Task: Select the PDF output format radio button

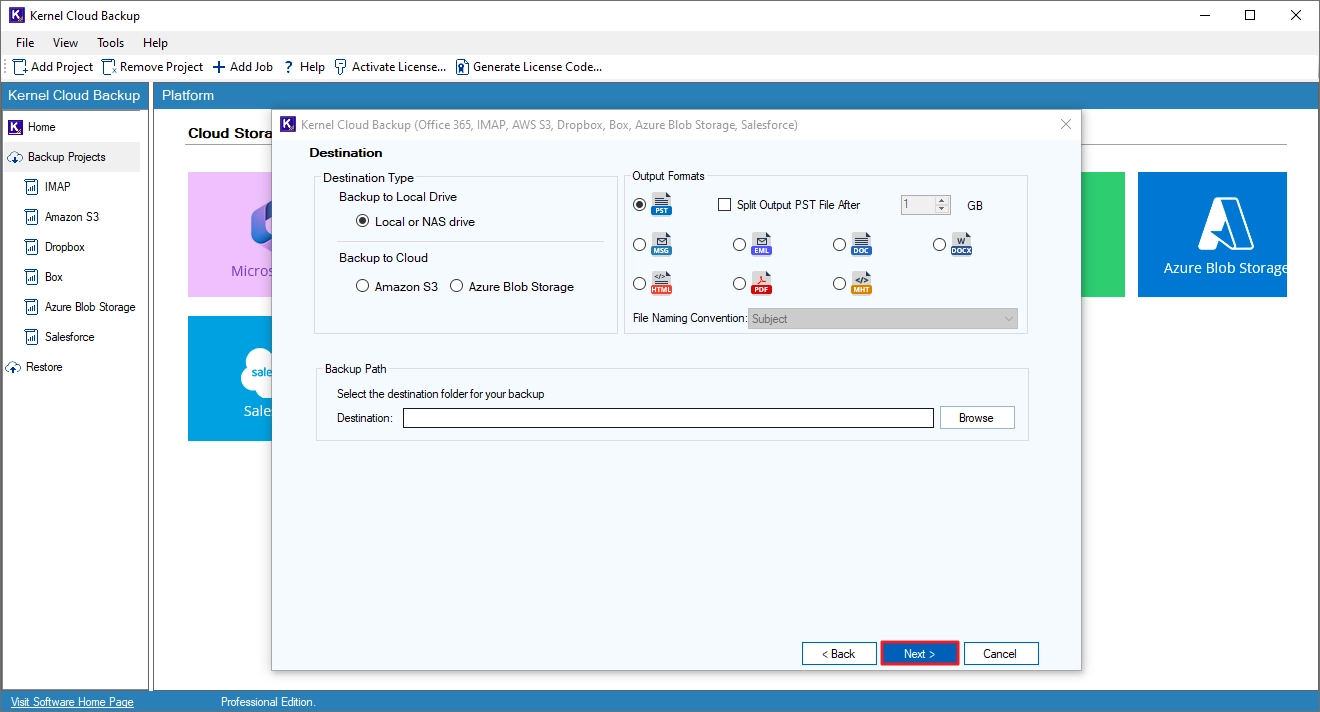Action: (739, 284)
